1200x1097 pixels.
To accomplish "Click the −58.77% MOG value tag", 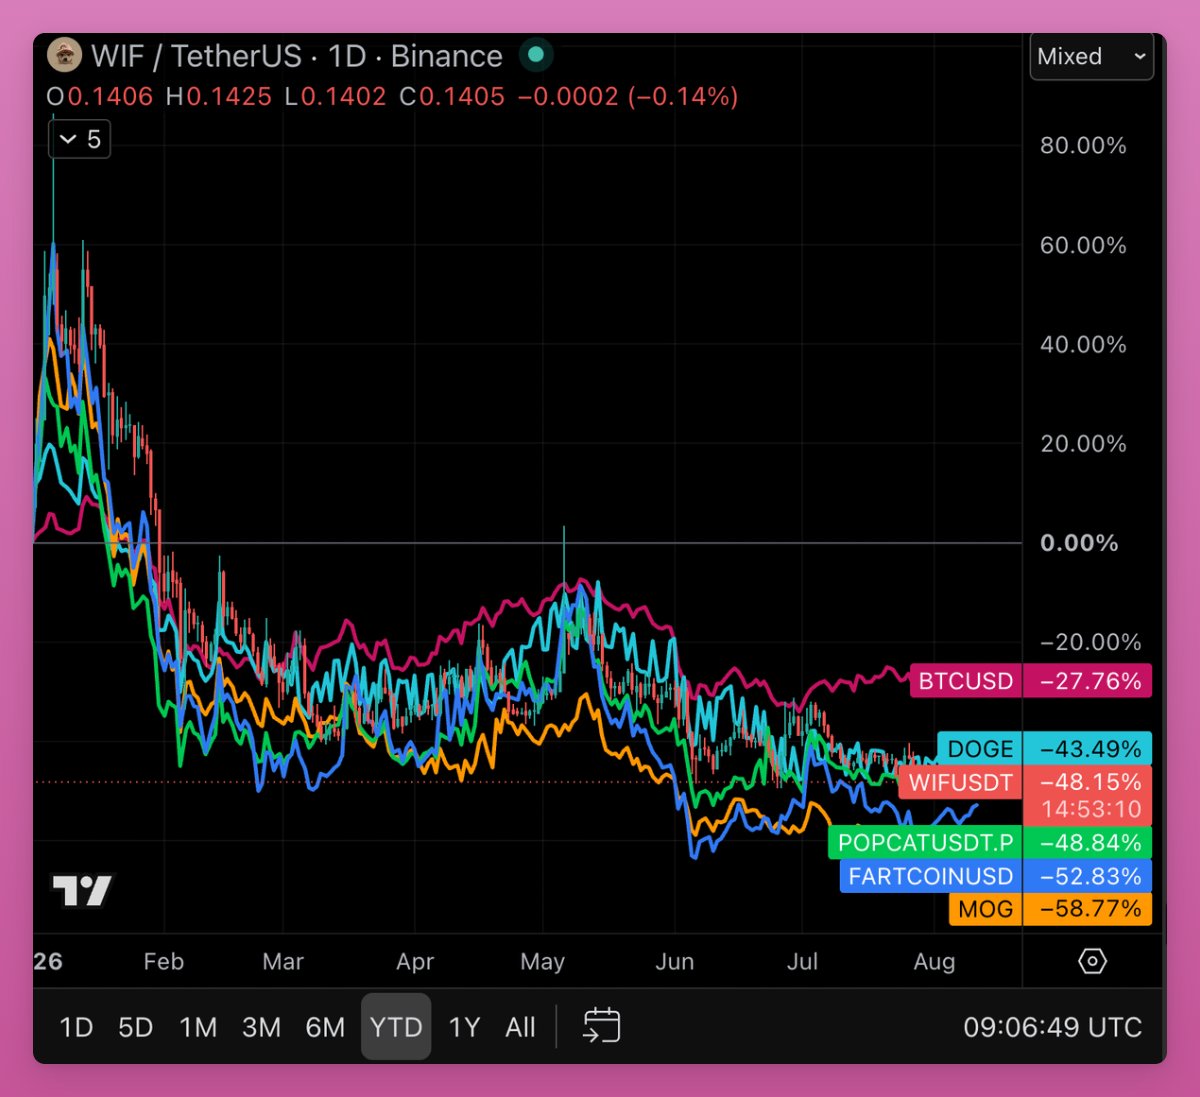I will [x=1089, y=909].
